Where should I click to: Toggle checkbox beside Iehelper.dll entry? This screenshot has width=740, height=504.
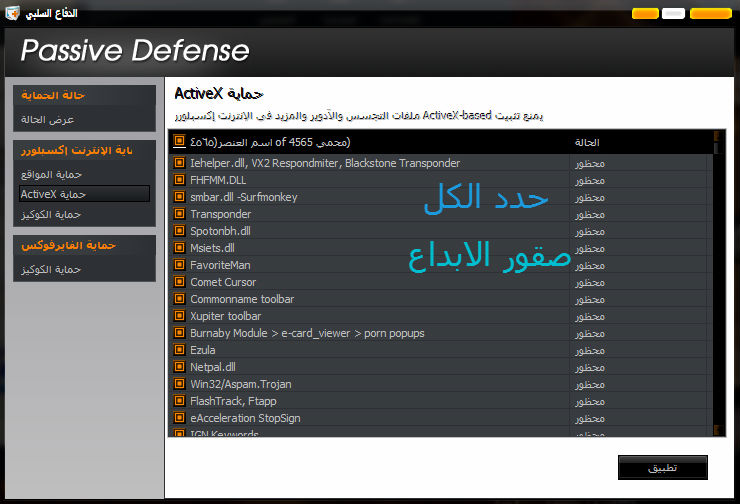pos(180,163)
